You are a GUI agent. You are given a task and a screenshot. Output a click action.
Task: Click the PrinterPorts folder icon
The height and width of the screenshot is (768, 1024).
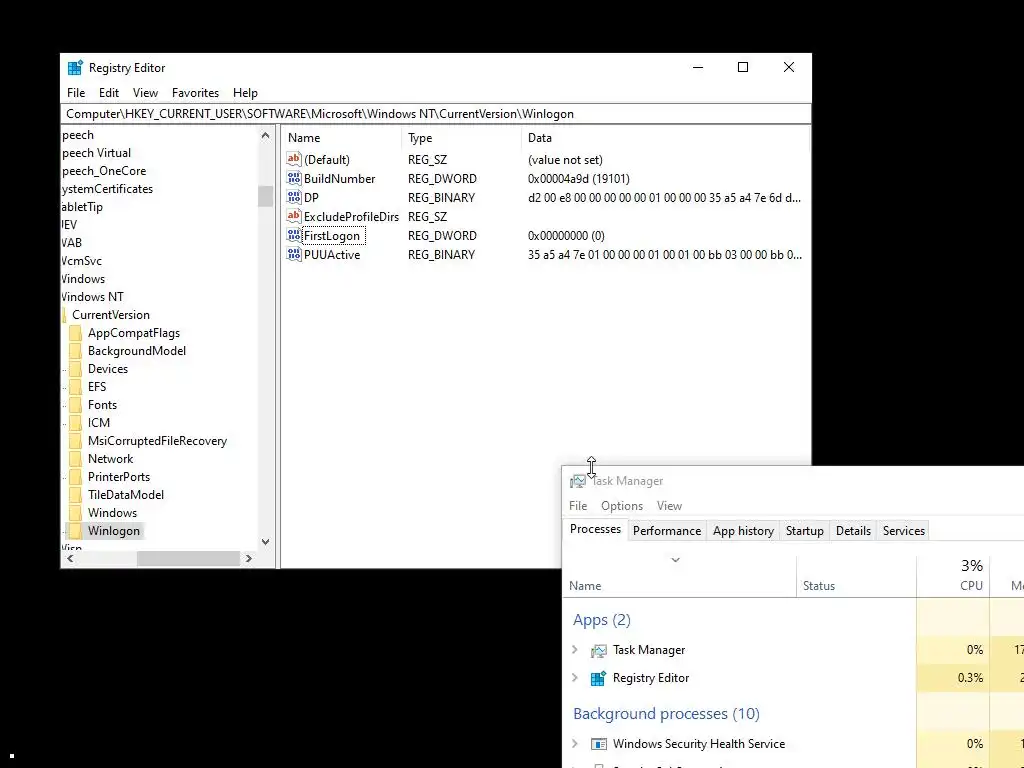(x=76, y=477)
